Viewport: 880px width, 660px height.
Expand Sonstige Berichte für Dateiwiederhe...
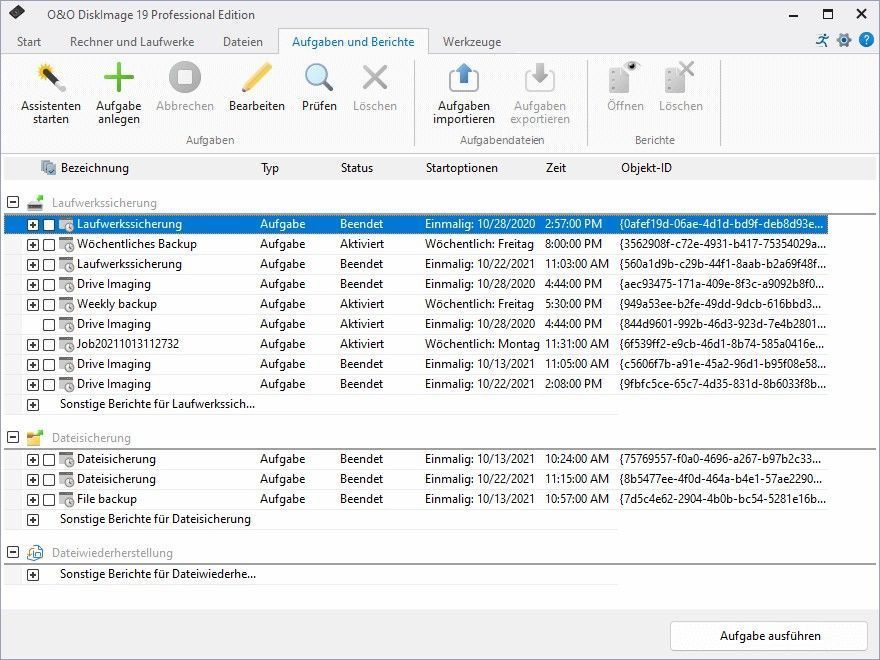[33, 575]
